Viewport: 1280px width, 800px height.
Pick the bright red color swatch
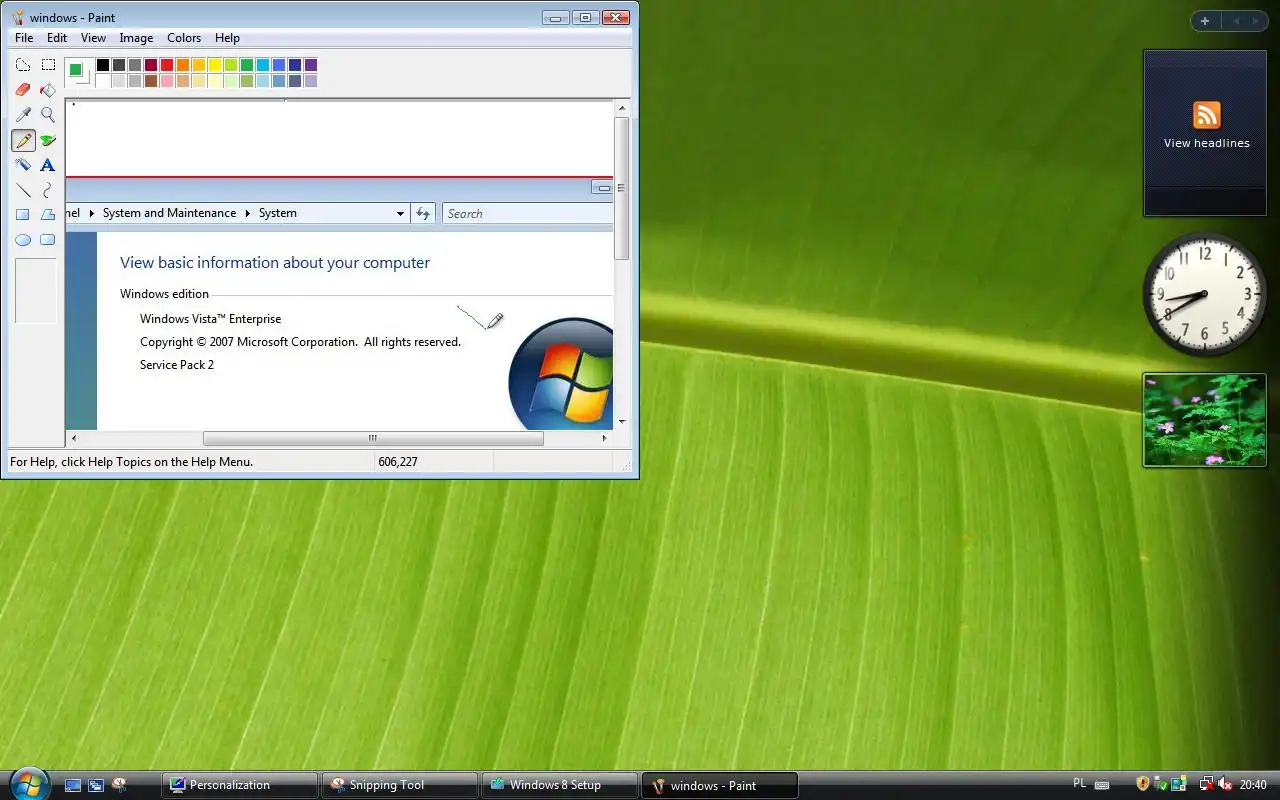[x=167, y=65]
